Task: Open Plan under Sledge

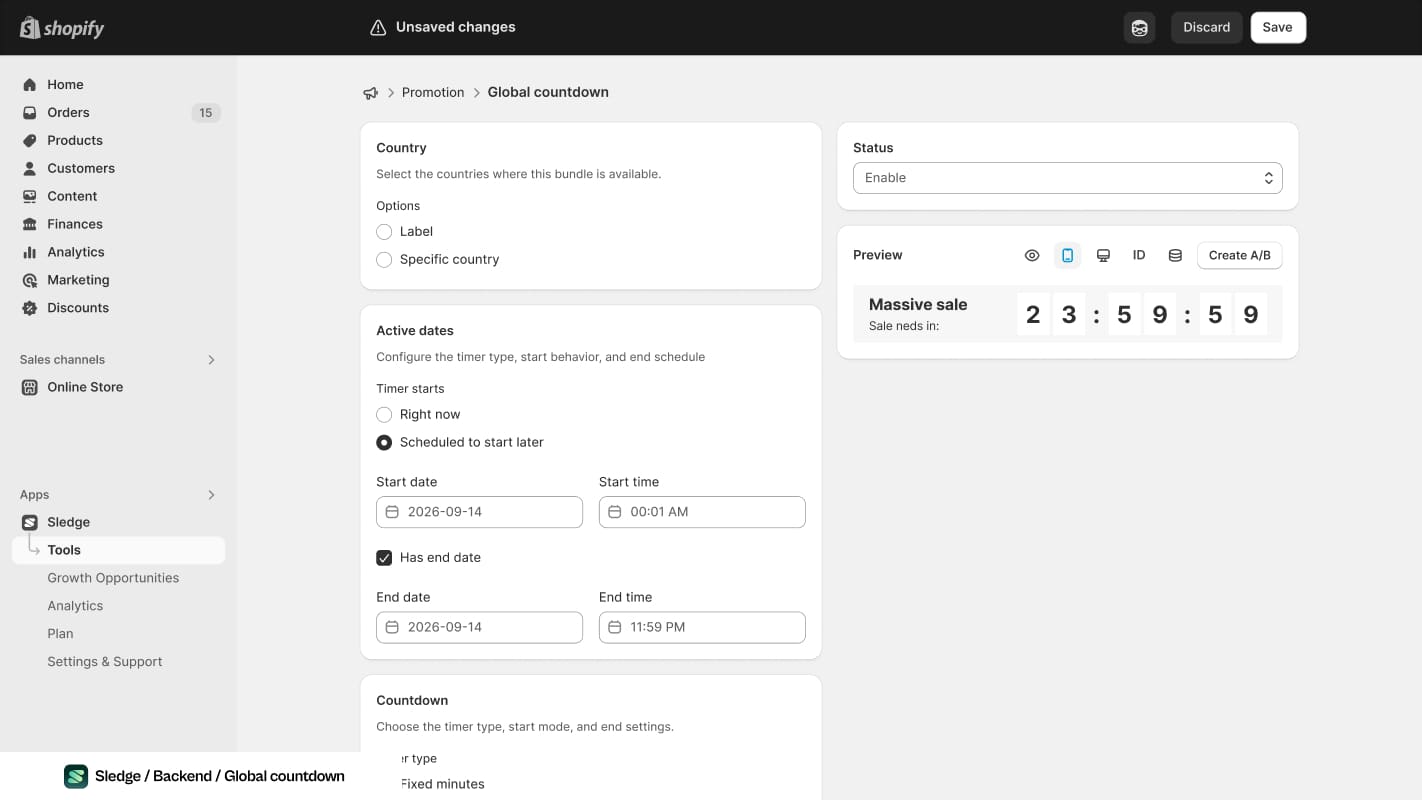Action: coord(60,635)
